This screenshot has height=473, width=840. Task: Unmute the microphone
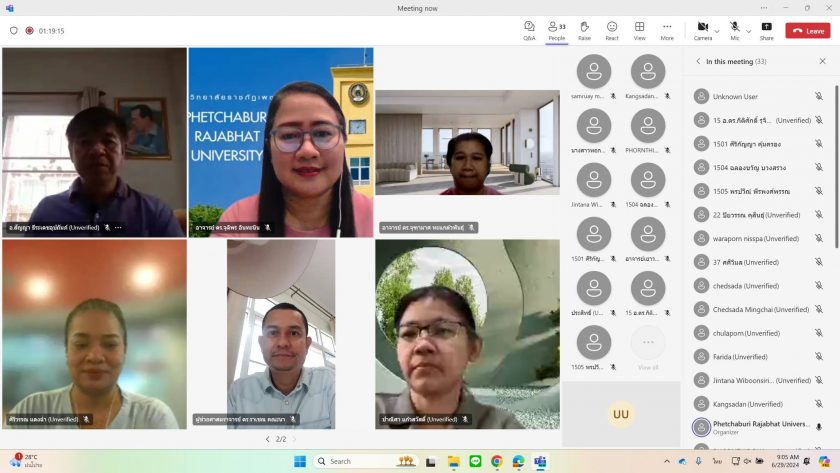(x=734, y=29)
